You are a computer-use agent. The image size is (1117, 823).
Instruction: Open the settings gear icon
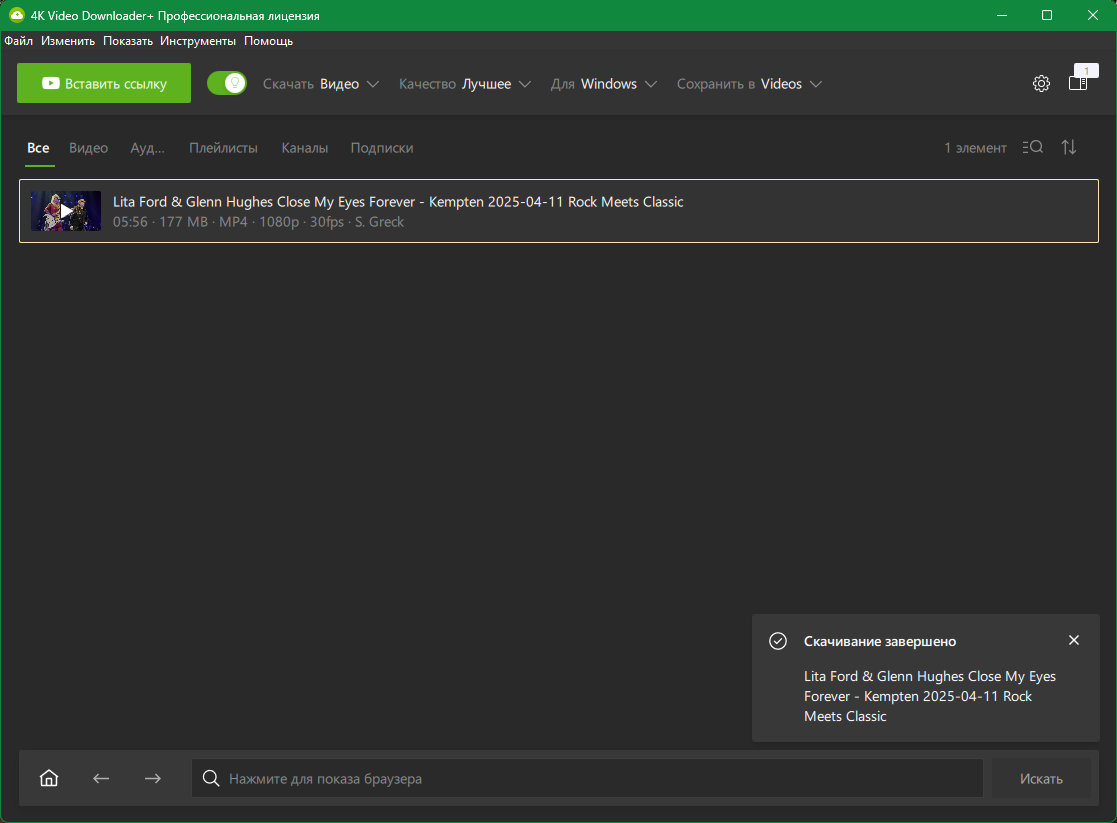pyautogui.click(x=1041, y=83)
